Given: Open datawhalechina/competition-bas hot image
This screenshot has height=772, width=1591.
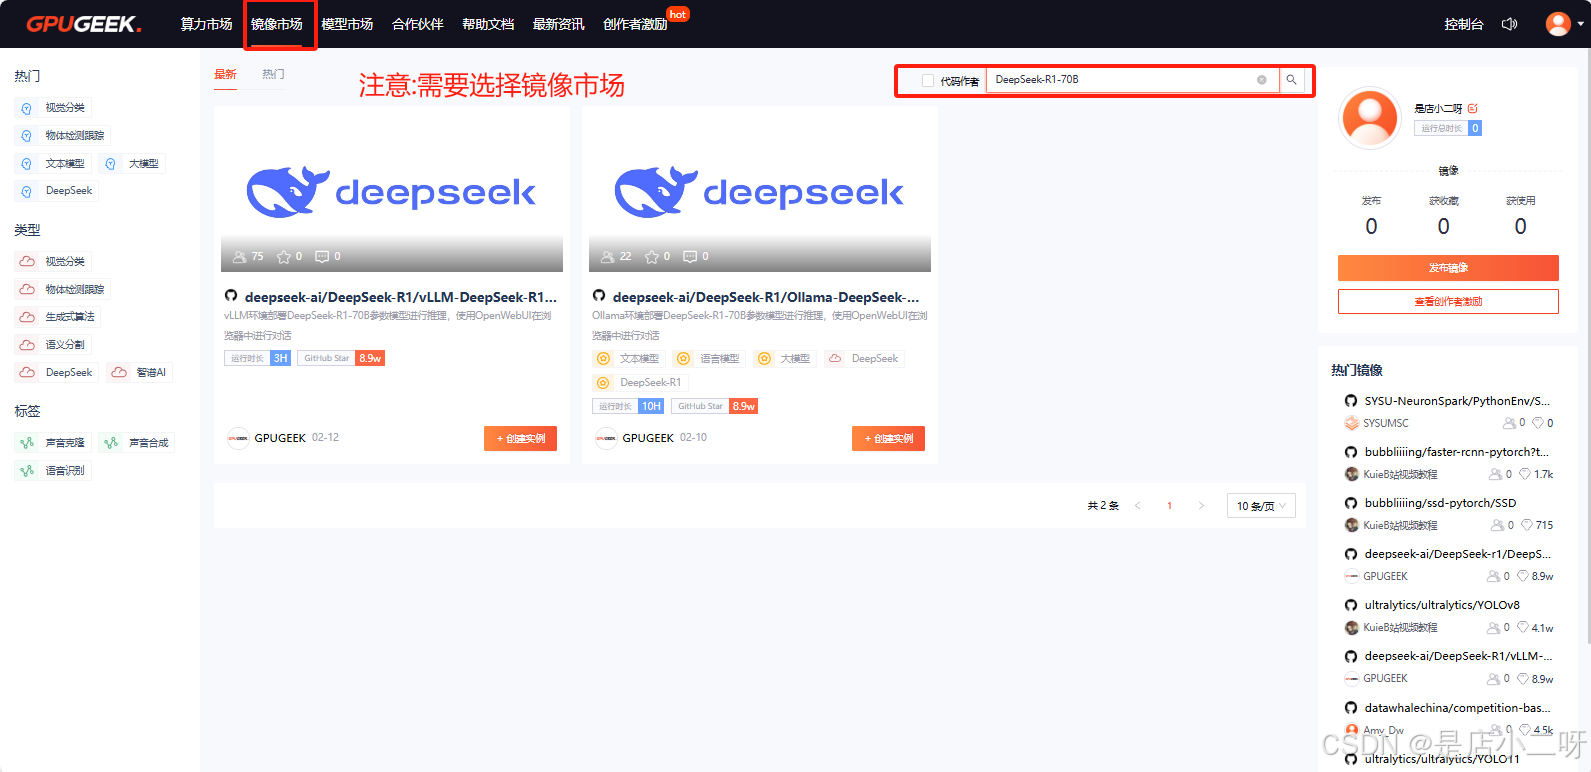Looking at the screenshot, I should [1457, 708].
